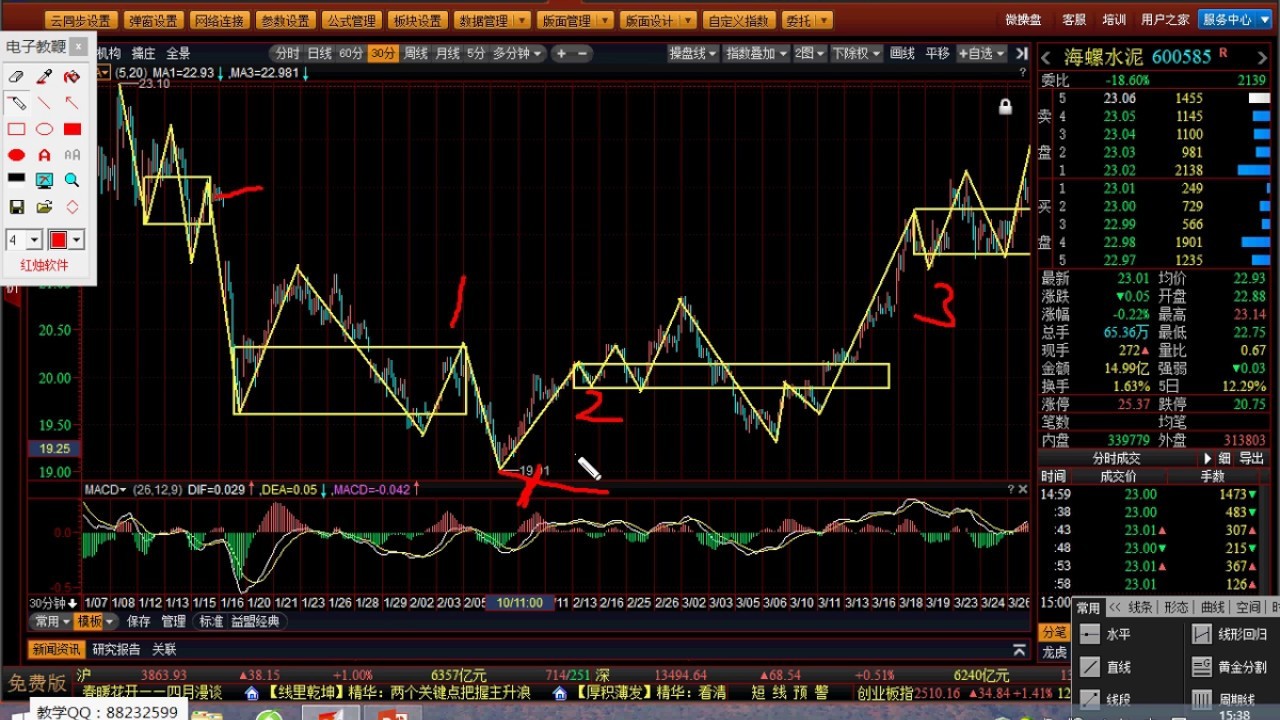Click the red pen color swatch
This screenshot has height=720, width=1280.
coord(58,240)
